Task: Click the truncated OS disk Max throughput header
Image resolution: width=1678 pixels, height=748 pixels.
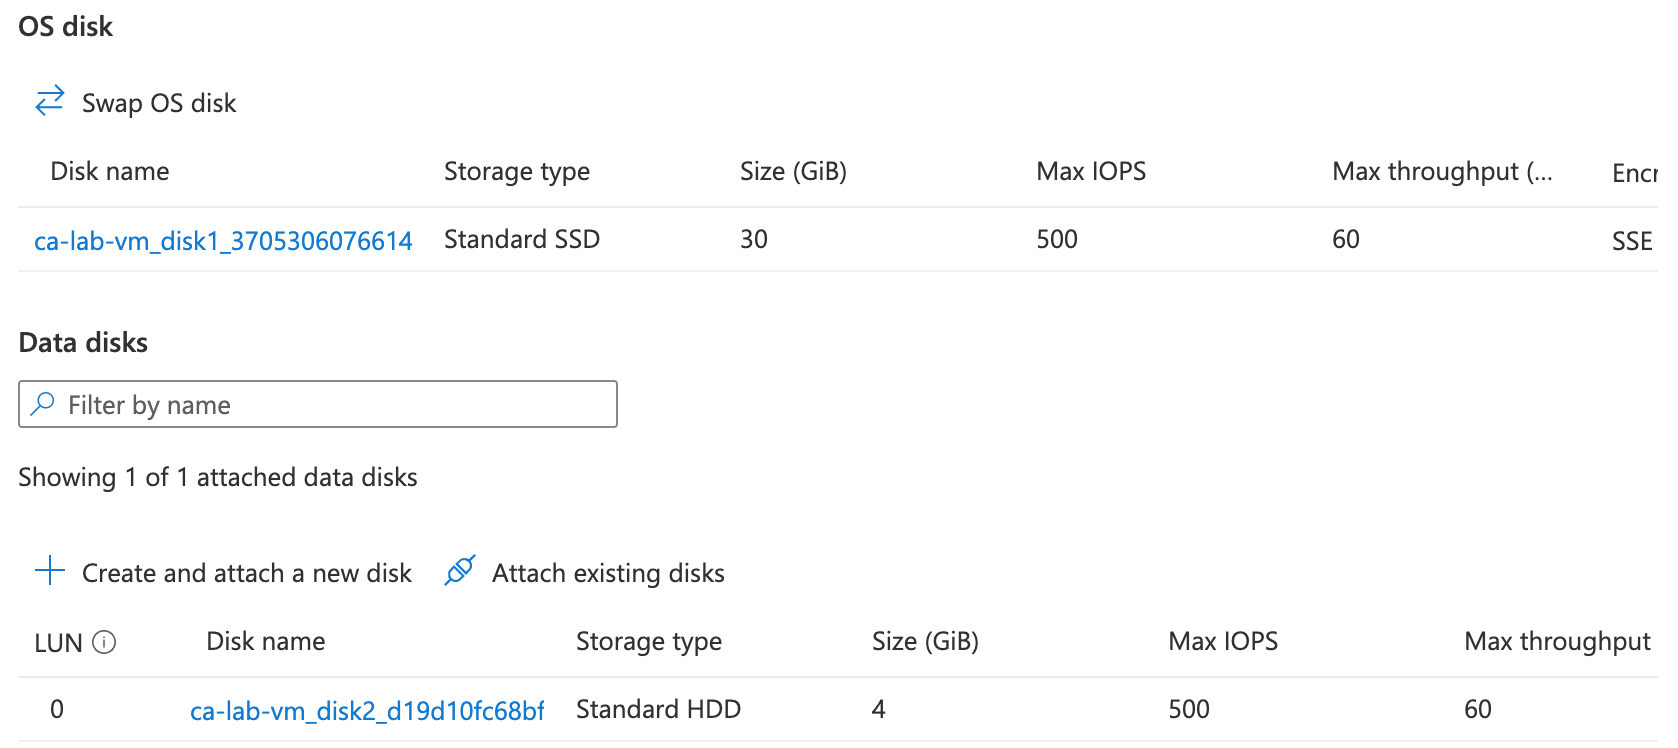Action: point(1442,172)
